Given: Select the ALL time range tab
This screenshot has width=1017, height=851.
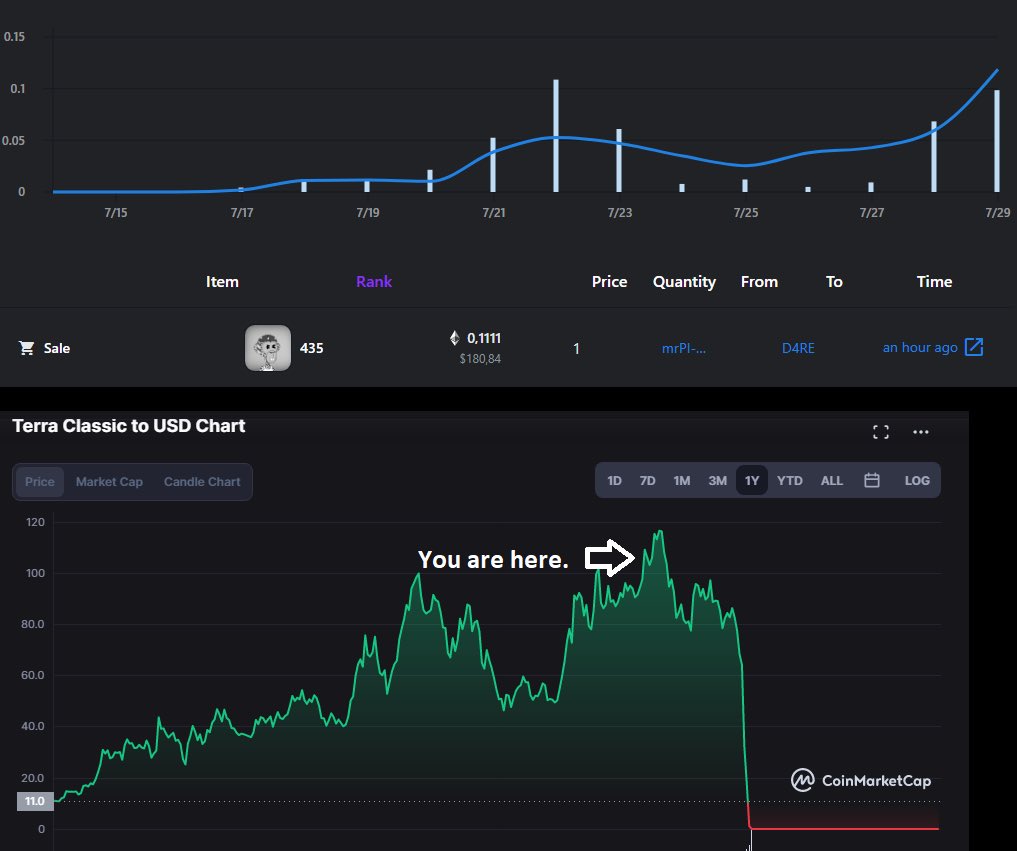Looking at the screenshot, I should (832, 480).
